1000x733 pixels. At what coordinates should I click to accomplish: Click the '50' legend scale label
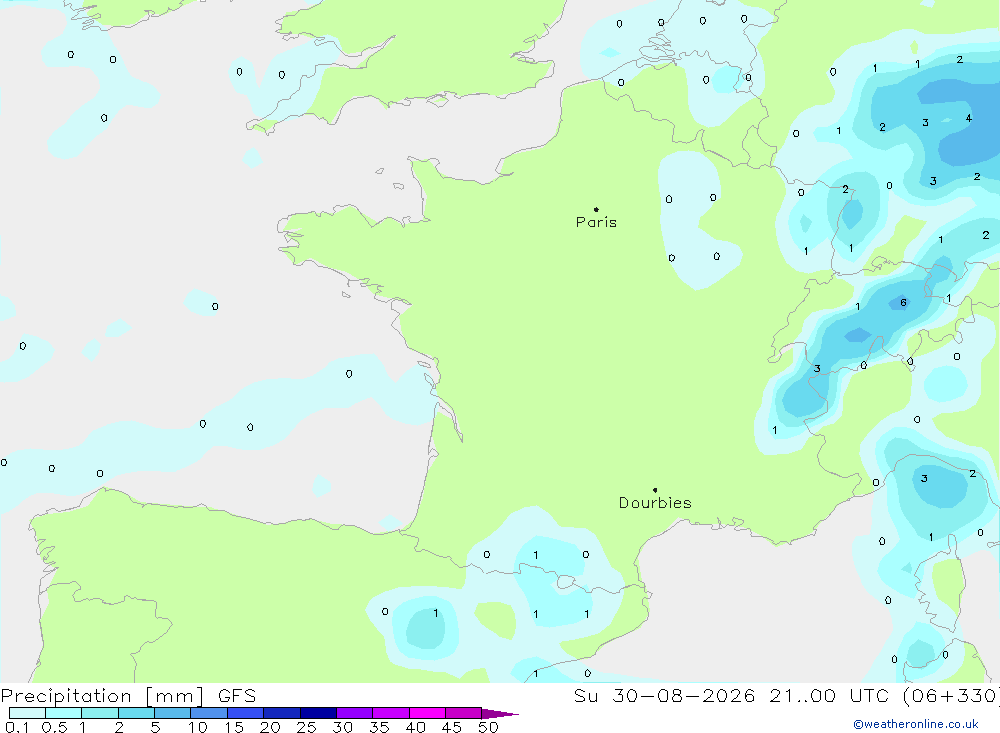[x=488, y=727]
